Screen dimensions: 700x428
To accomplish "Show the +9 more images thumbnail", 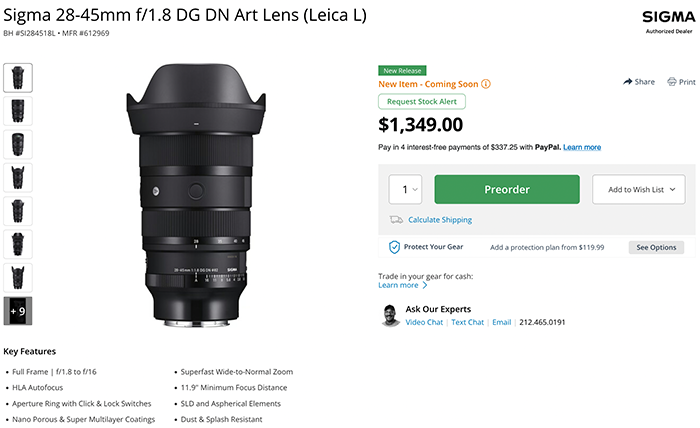I will click(x=18, y=310).
